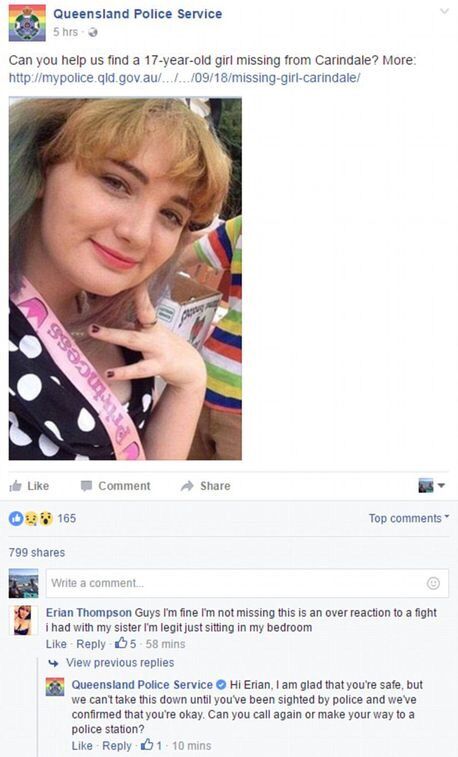Screen dimensions: 458x757
Task: Like the Queensland Police post
Action: (x=29, y=486)
